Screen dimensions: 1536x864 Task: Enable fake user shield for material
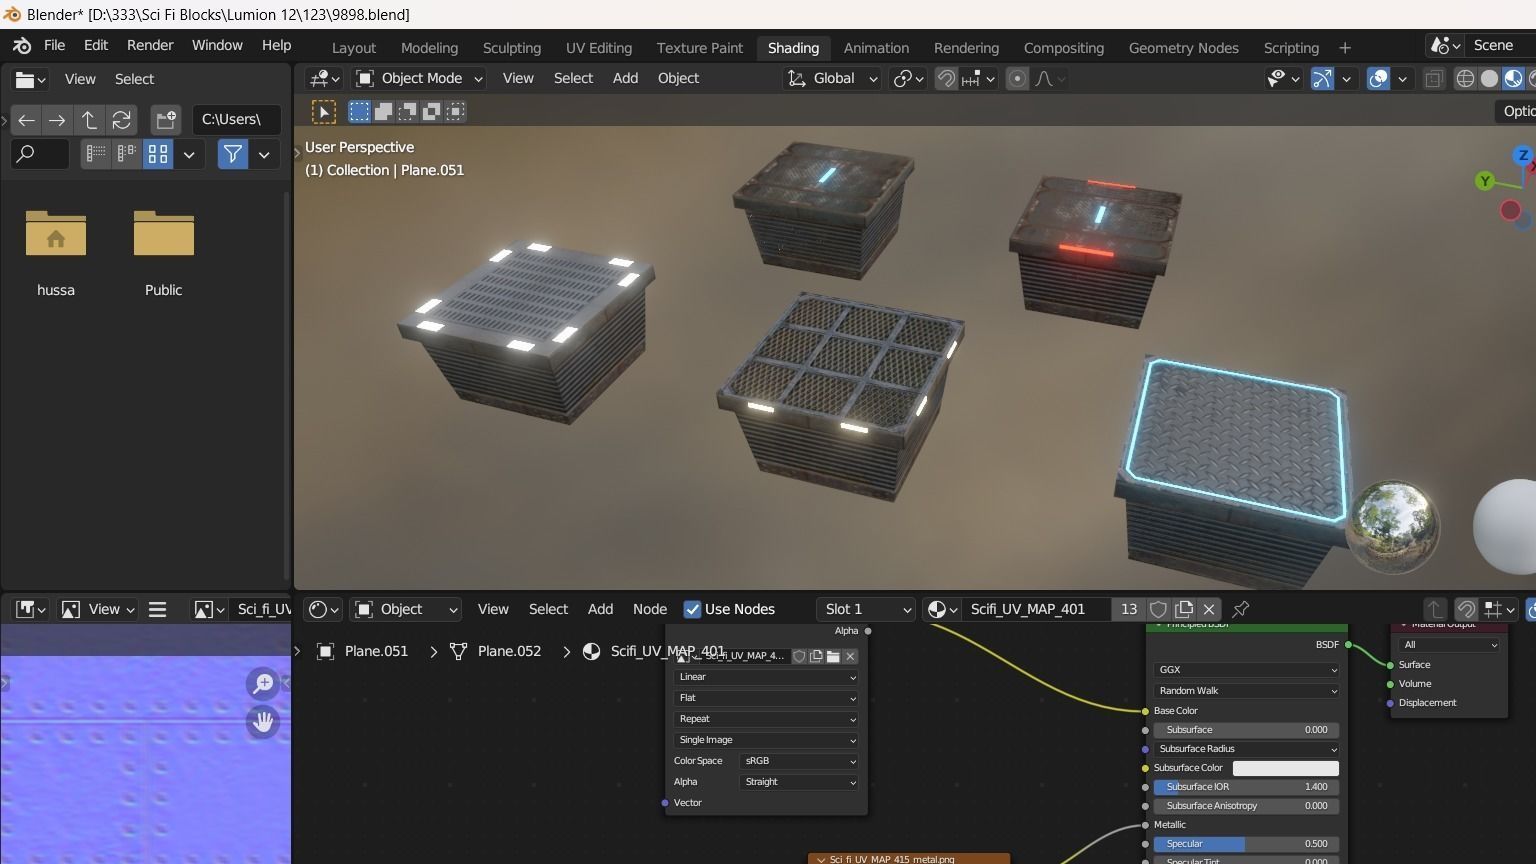click(1159, 609)
